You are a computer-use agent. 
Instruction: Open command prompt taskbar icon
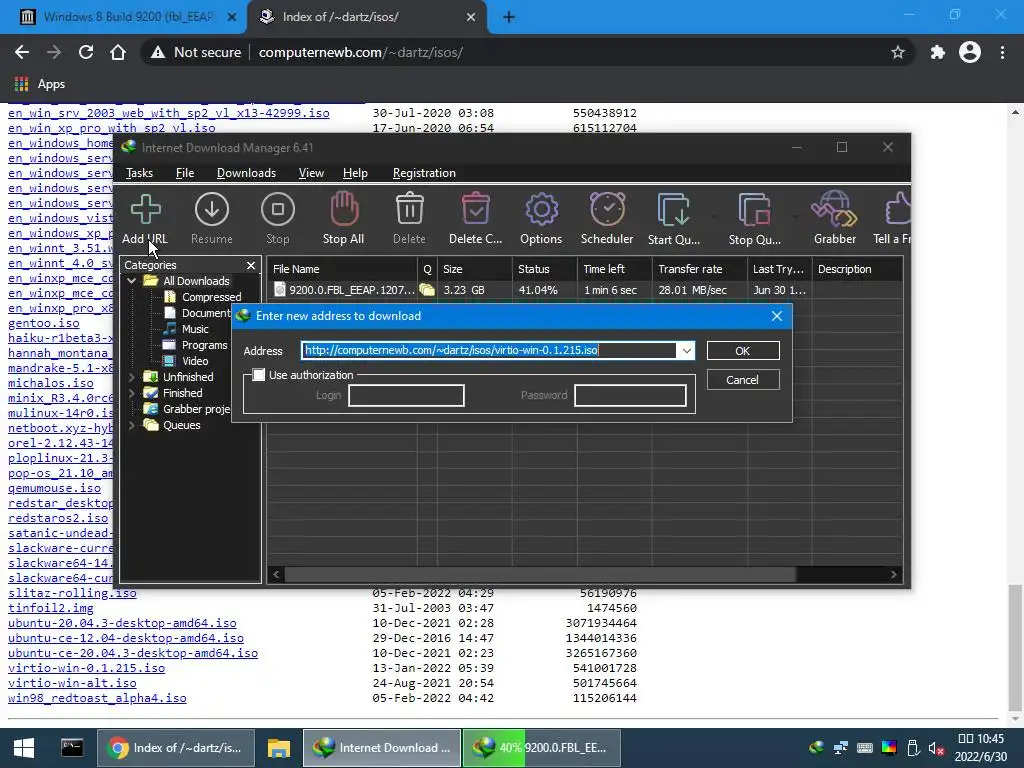coord(72,747)
